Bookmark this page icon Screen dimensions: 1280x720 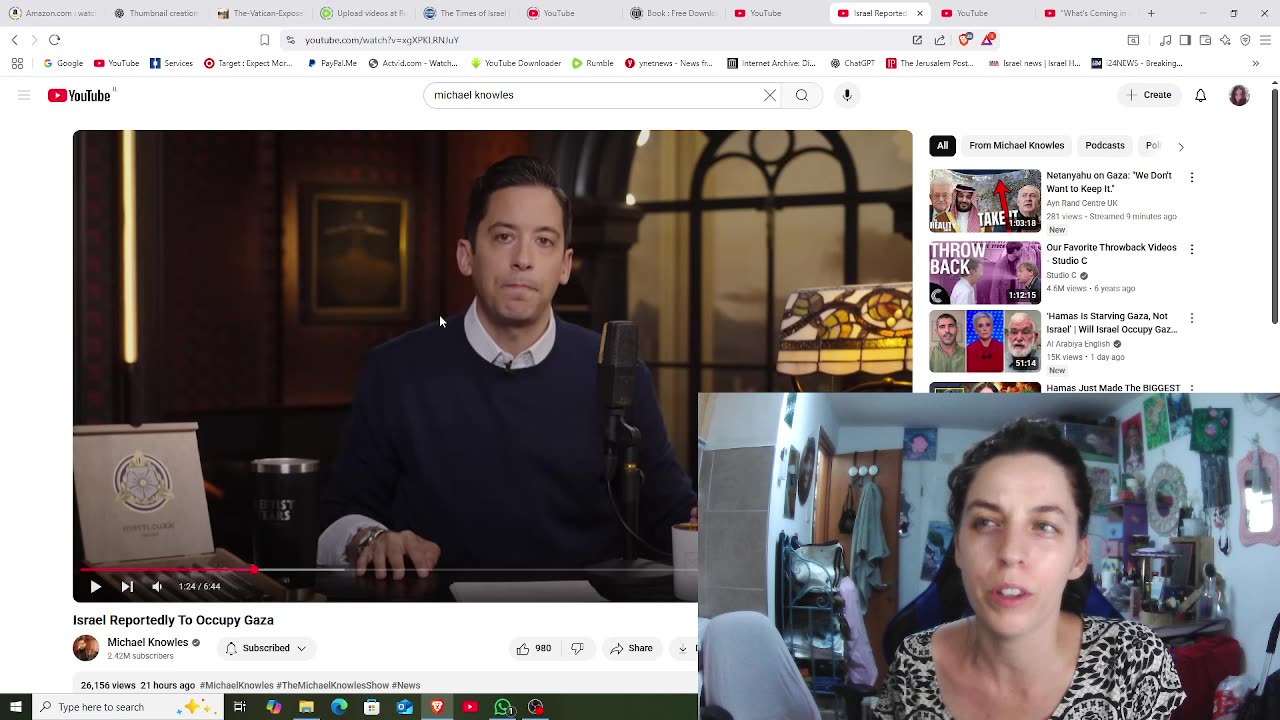(264, 40)
